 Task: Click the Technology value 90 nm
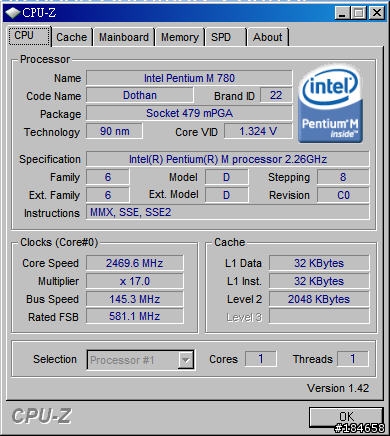(114, 131)
